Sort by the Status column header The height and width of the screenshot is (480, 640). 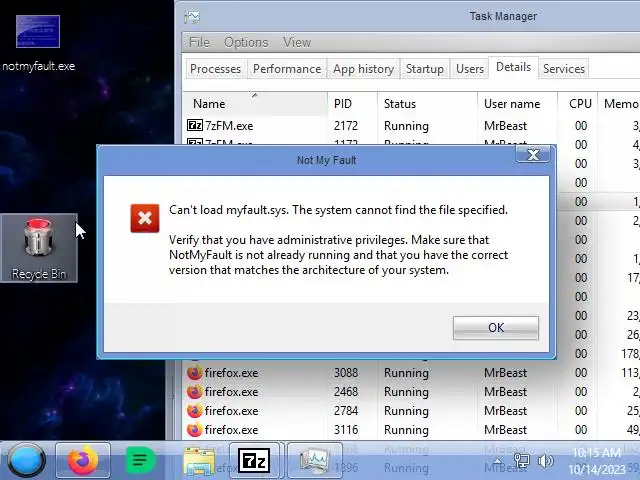coord(427,104)
